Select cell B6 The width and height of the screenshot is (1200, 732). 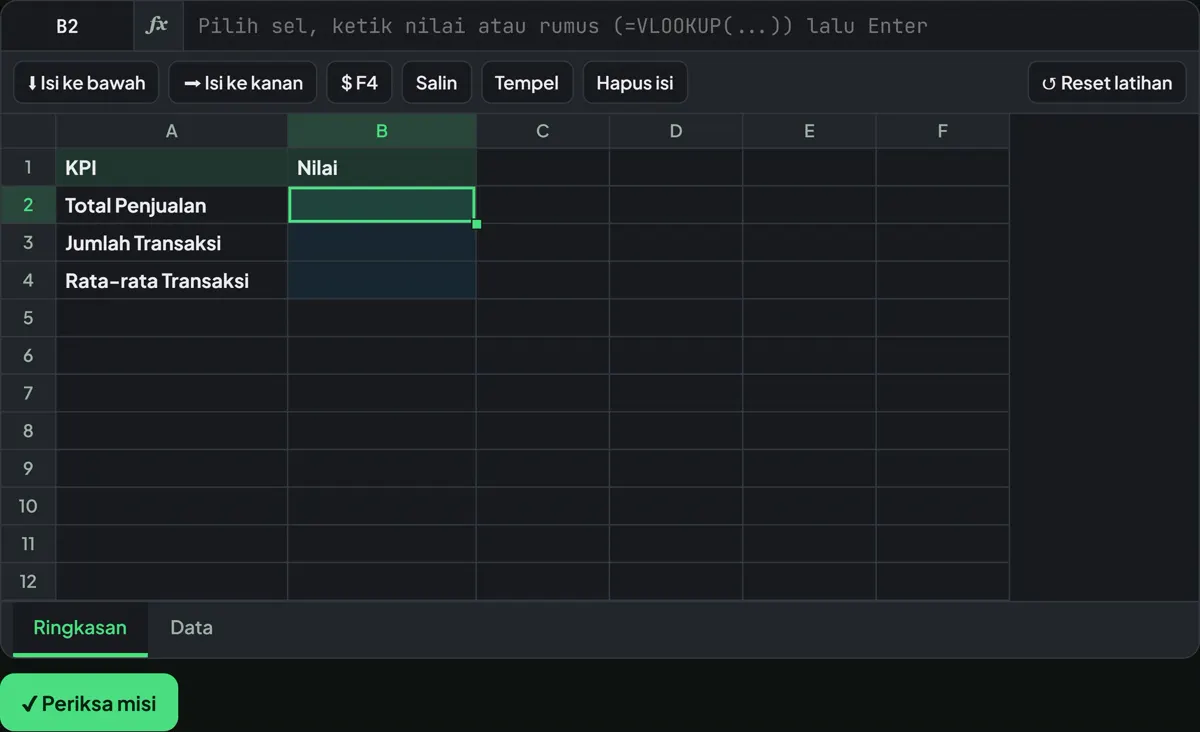pyautogui.click(x=382, y=356)
